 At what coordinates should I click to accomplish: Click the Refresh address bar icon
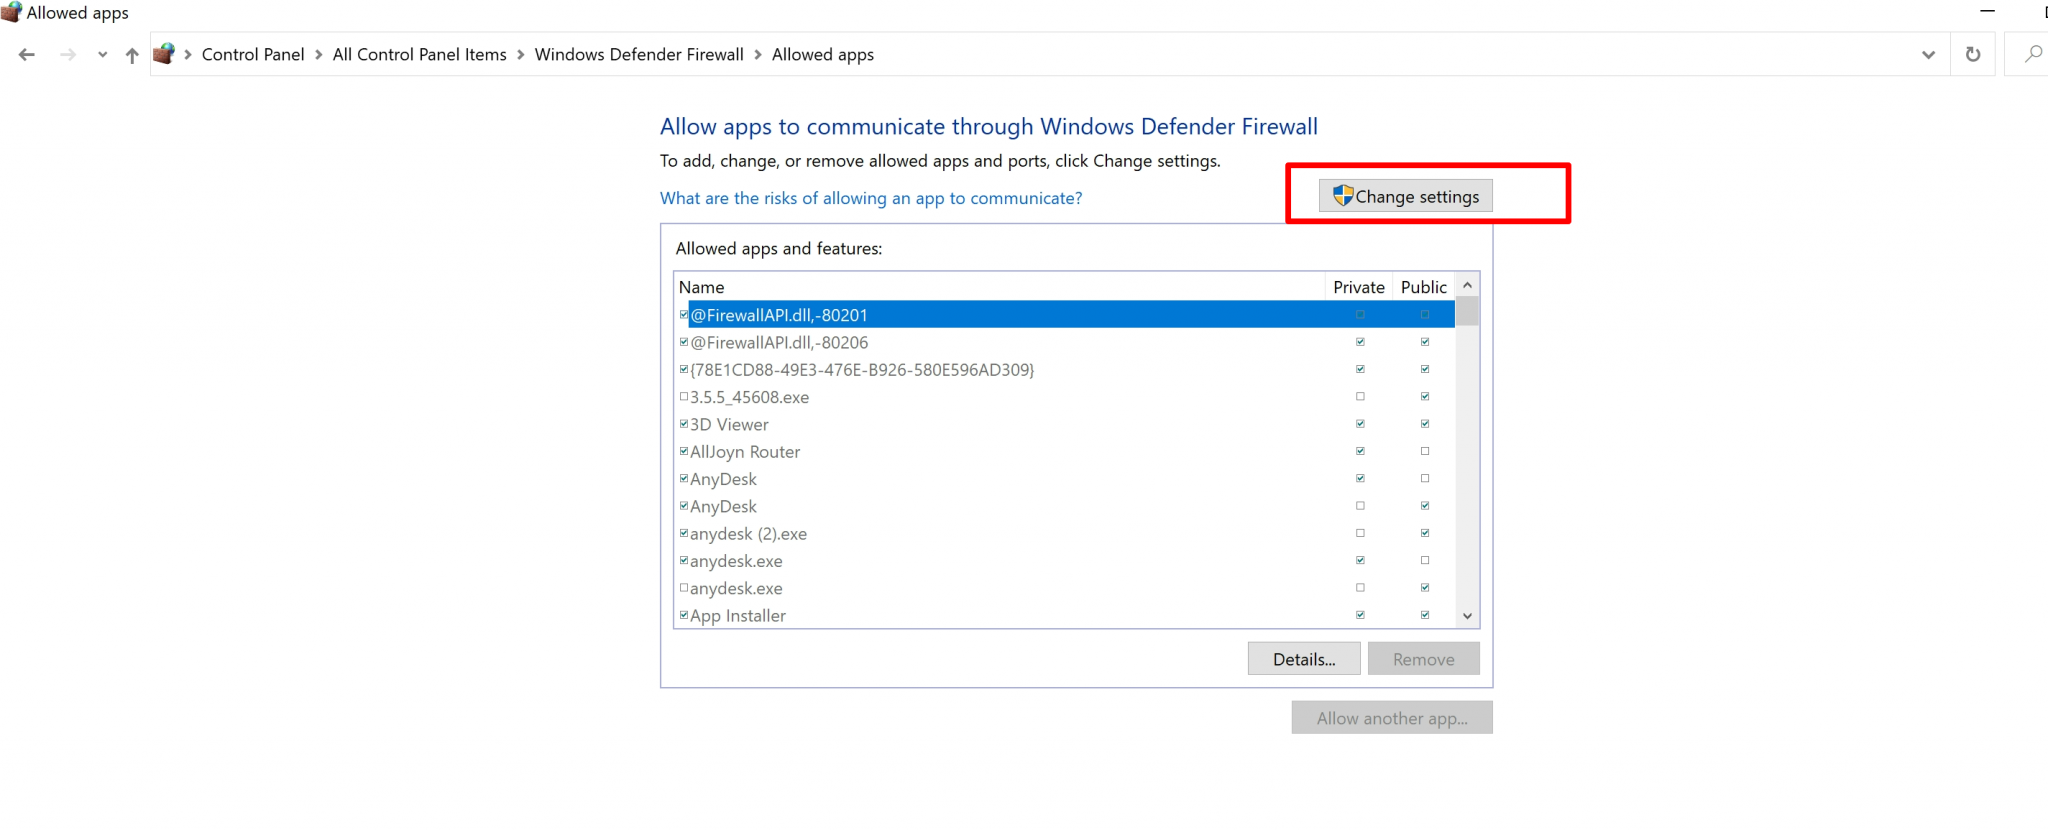pos(1973,55)
